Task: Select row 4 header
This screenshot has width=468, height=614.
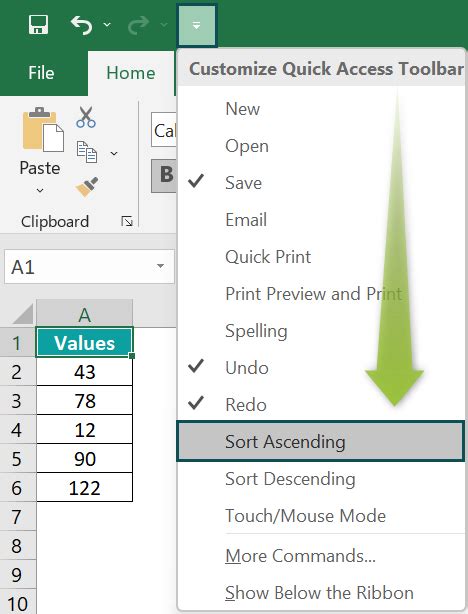Action: click(18, 430)
